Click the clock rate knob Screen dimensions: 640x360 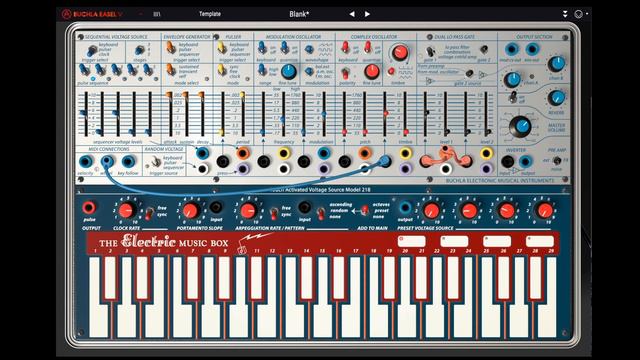(126, 211)
